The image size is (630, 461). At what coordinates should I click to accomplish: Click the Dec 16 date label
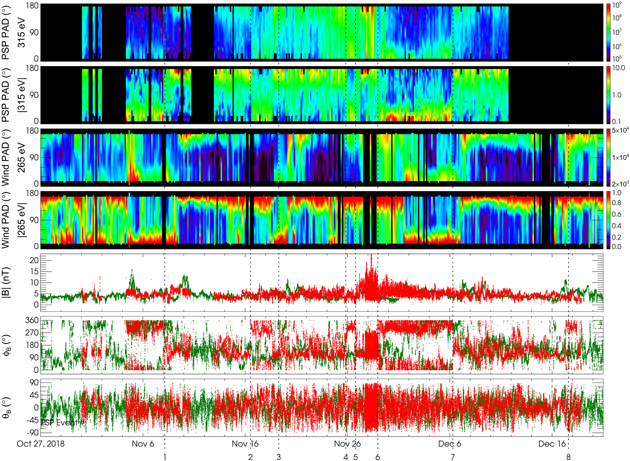[553, 443]
